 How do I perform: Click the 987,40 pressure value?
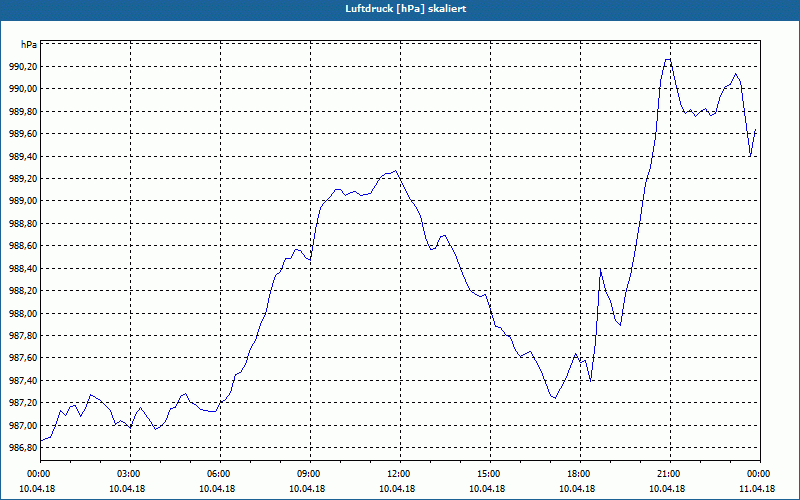pos(23,381)
